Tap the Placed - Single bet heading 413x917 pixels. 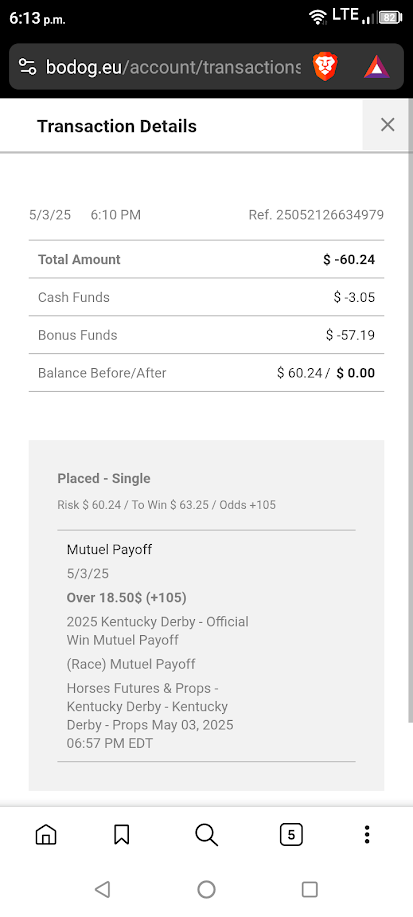(x=104, y=478)
